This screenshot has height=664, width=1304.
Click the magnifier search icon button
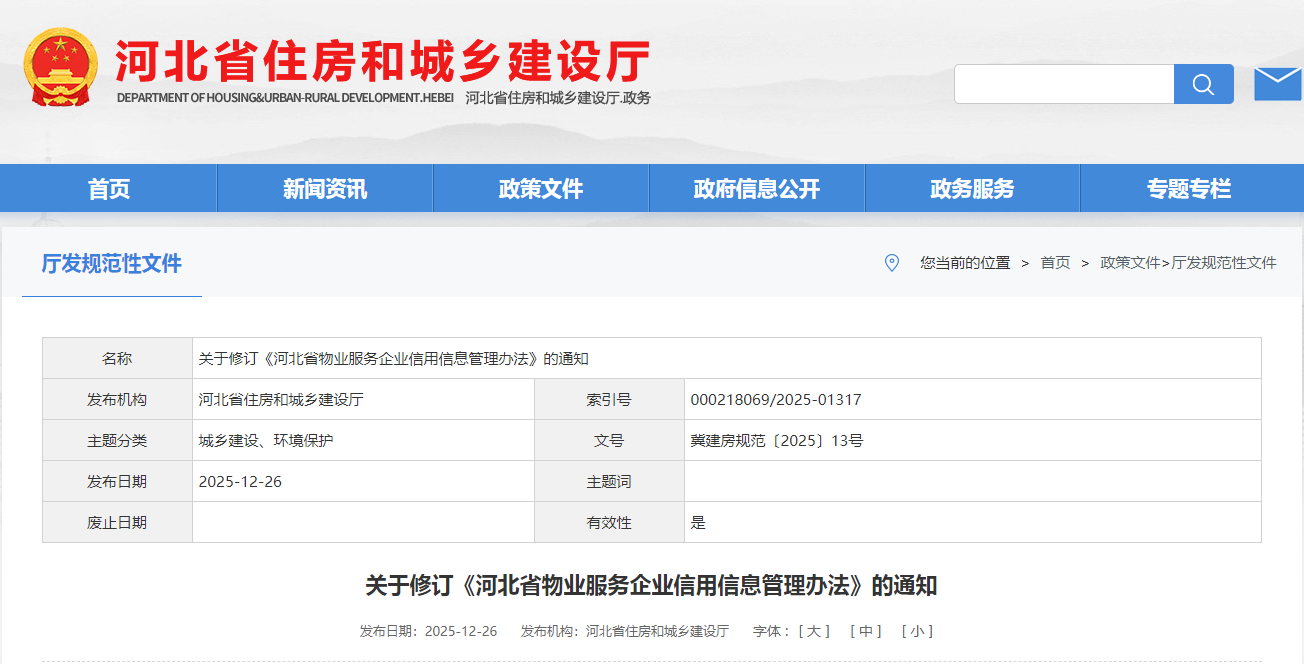point(1203,84)
